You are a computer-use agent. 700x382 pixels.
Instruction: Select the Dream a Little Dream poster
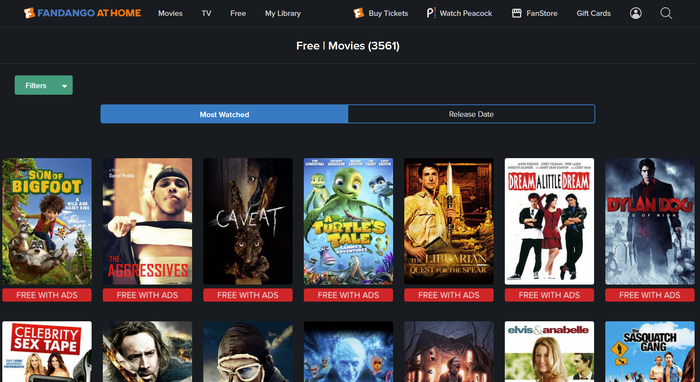click(549, 221)
